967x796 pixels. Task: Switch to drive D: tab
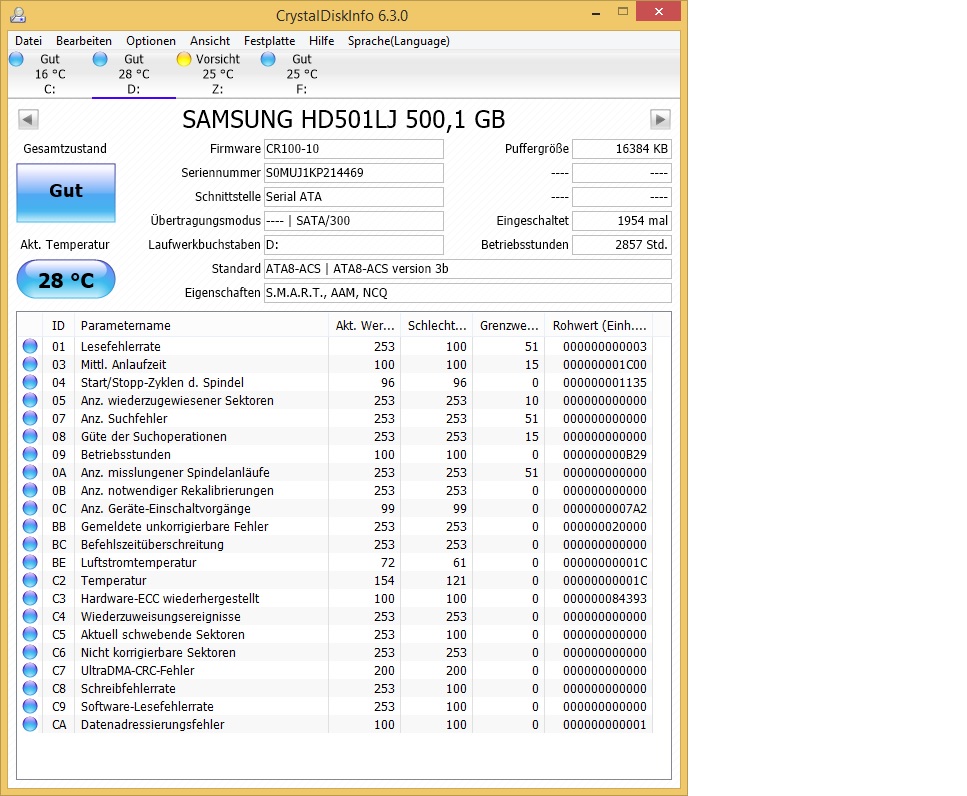point(134,74)
